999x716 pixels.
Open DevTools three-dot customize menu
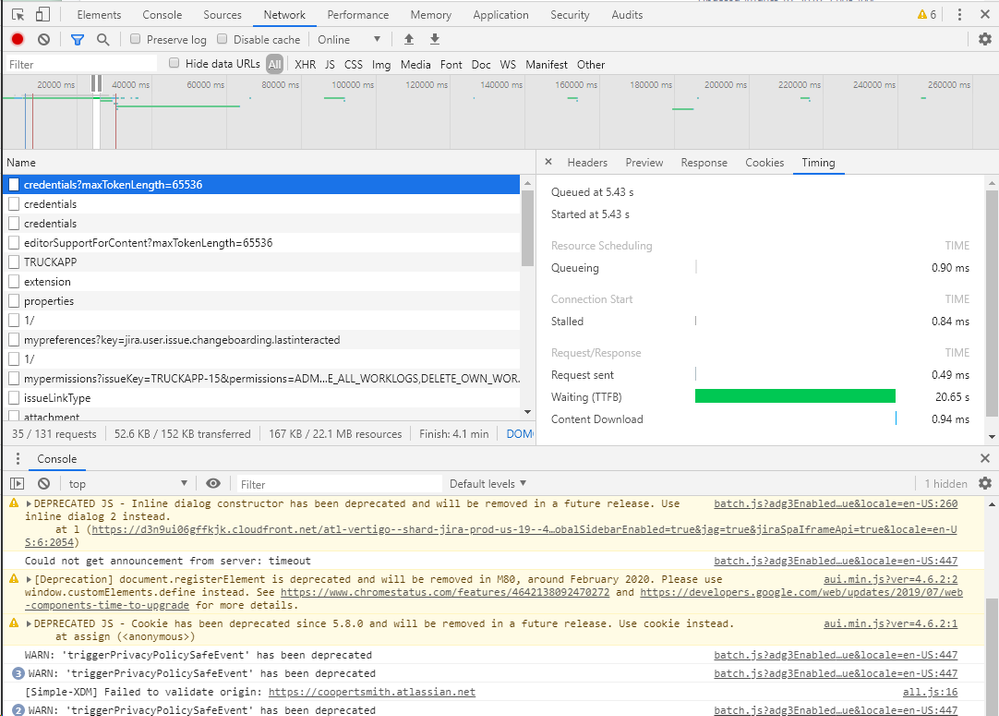point(959,15)
